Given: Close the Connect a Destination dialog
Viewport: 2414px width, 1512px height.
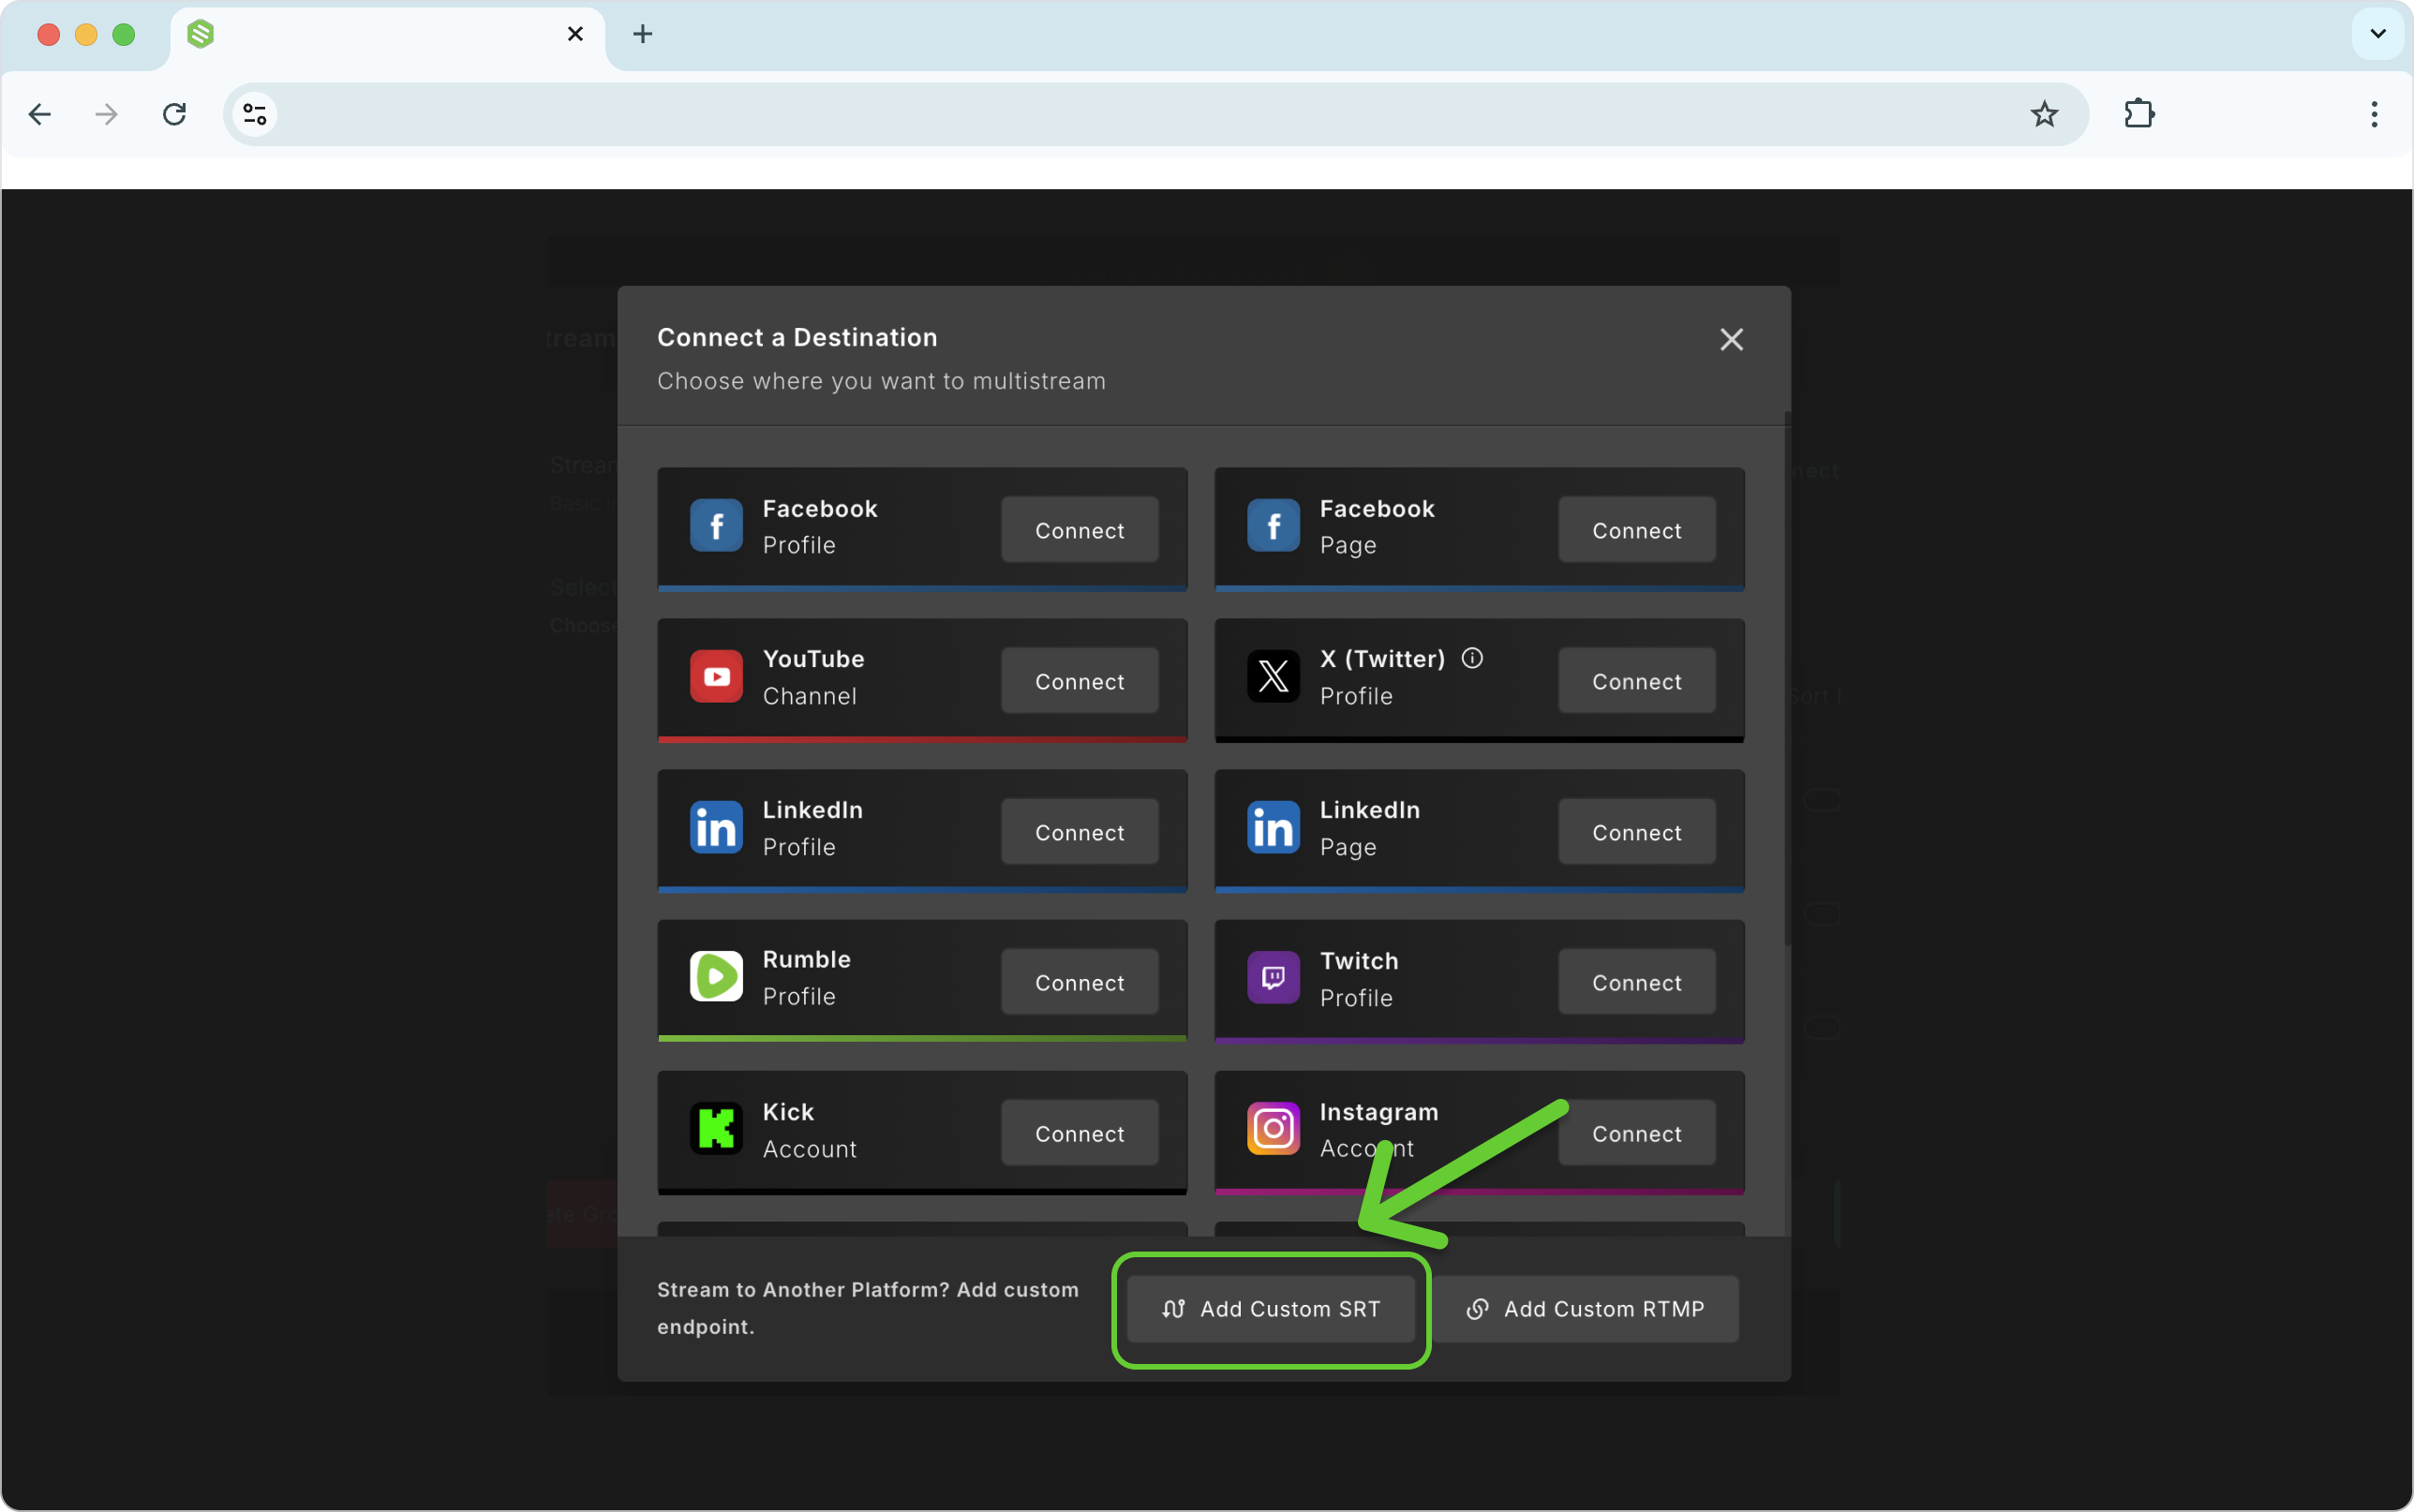Looking at the screenshot, I should click(x=1731, y=340).
